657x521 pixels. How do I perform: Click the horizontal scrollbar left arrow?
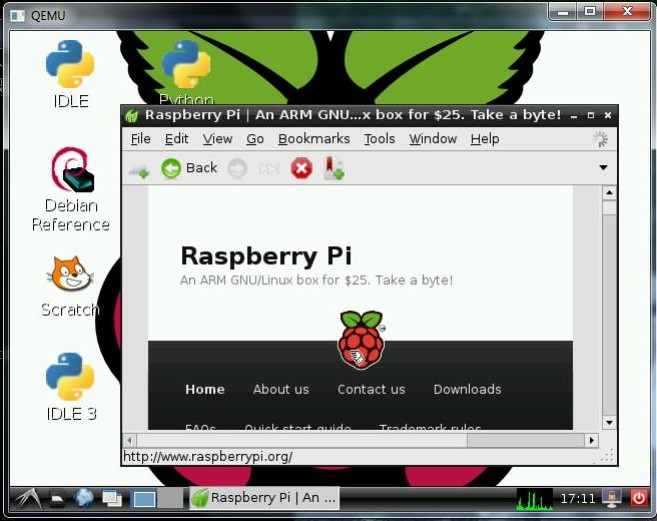click(x=129, y=440)
